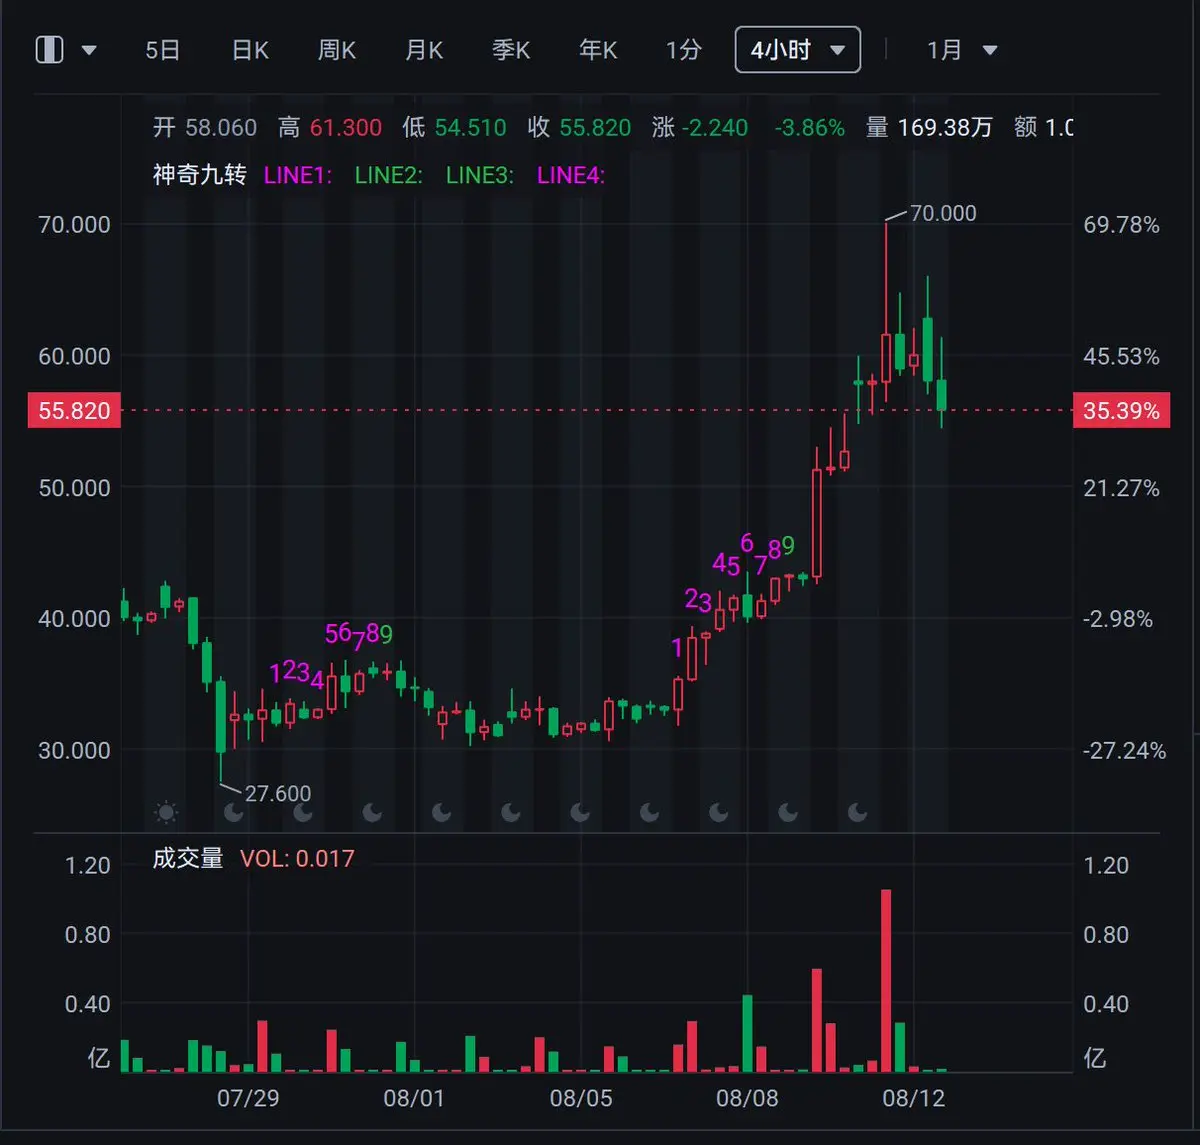Click the red 35.39% change tag
Screen dimensions: 1200x1145
coord(1120,411)
